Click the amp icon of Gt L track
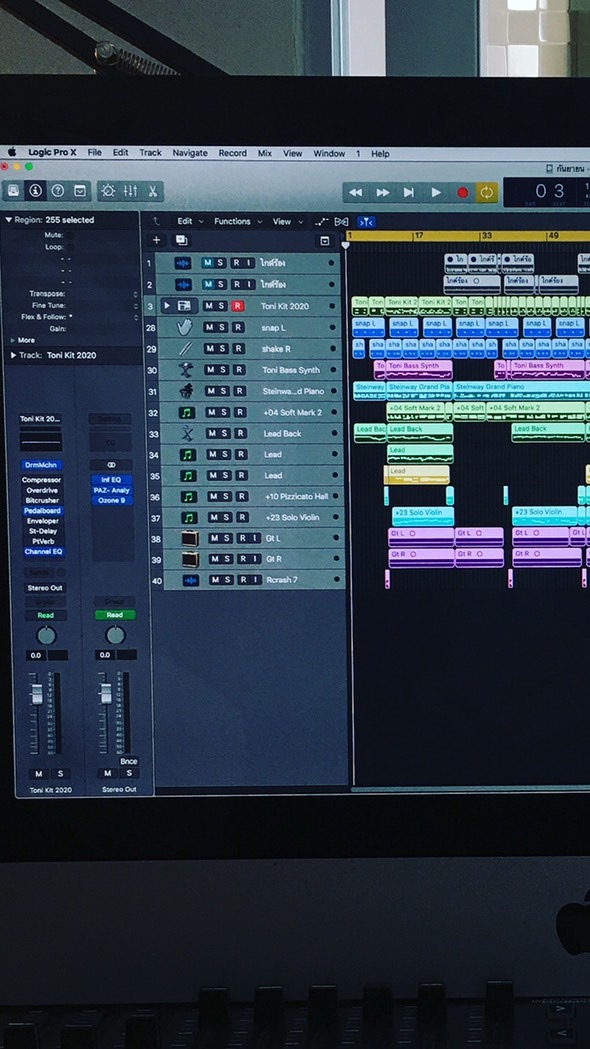 pyautogui.click(x=191, y=538)
